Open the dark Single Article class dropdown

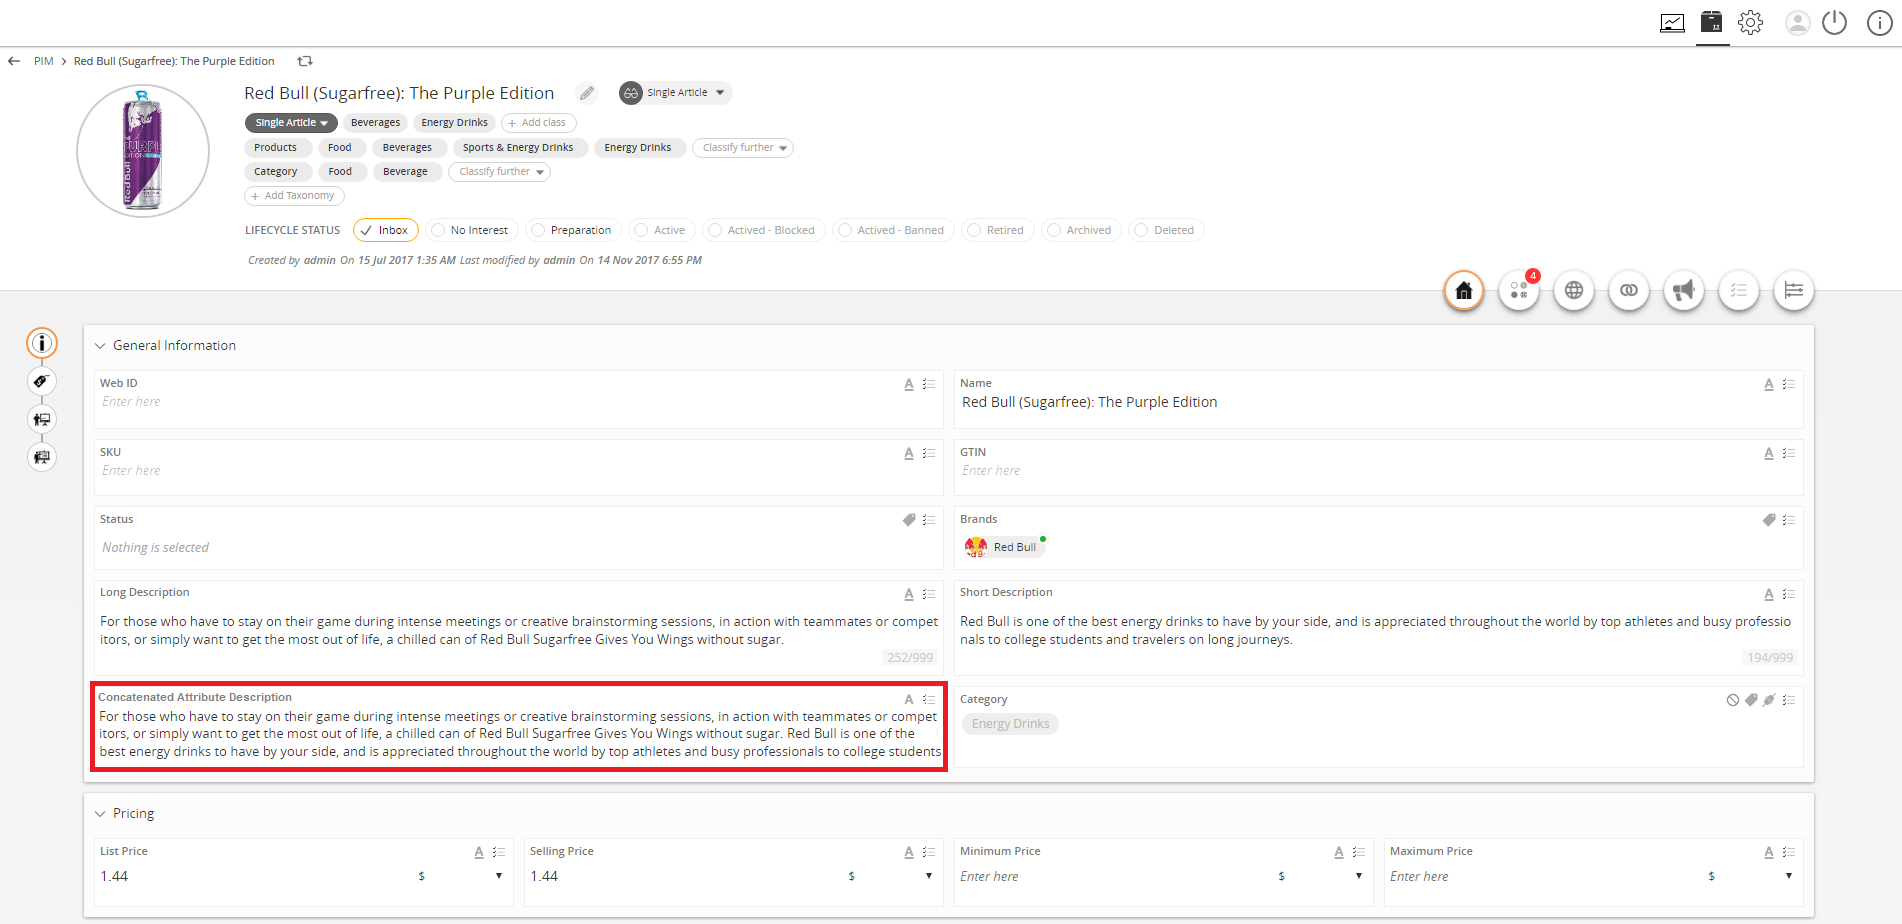(x=291, y=123)
